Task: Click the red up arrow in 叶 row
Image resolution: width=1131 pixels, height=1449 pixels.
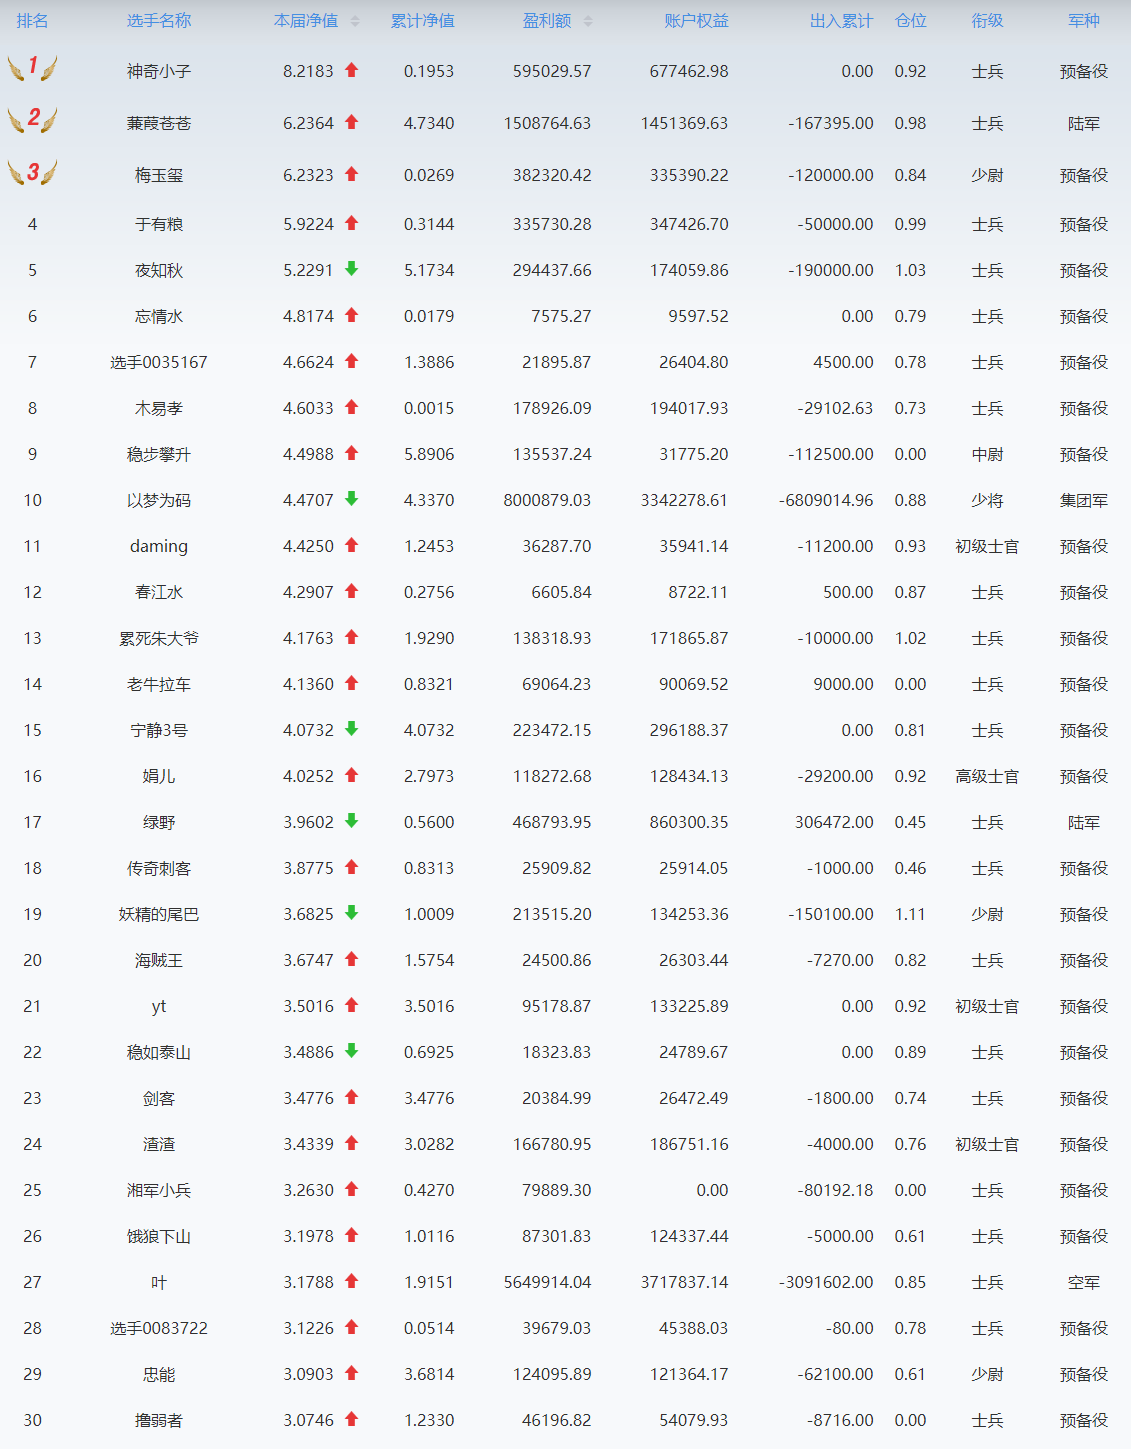Action: [x=351, y=1281]
